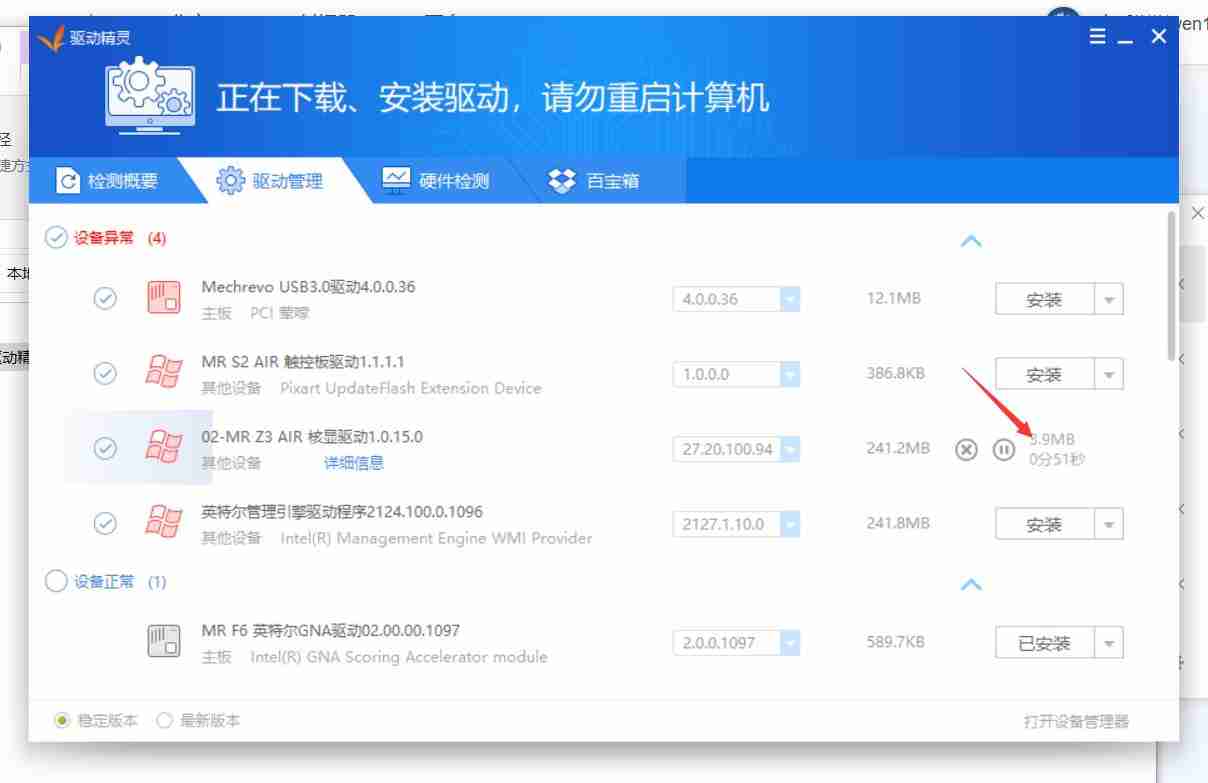The height and width of the screenshot is (783, 1208).
Task: Click 'Pixart UpdateFlash Extension Device' description
Action: tap(411, 388)
